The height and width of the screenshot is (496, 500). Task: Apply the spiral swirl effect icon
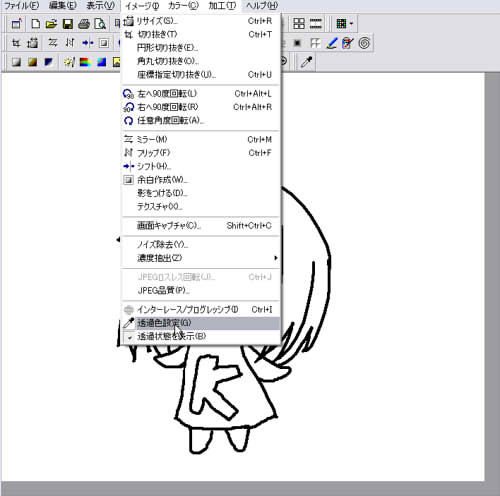tap(364, 43)
